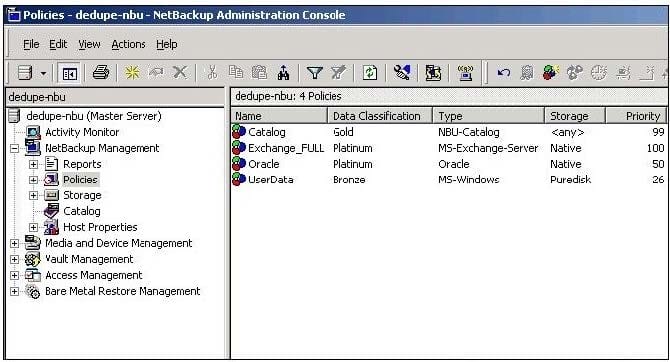Select the Exchange_FULL policy row
The image size is (670, 362).
click(x=449, y=148)
